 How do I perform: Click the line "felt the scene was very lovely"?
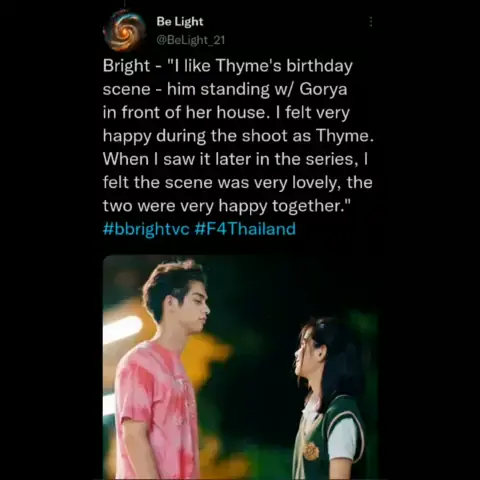coord(222,183)
